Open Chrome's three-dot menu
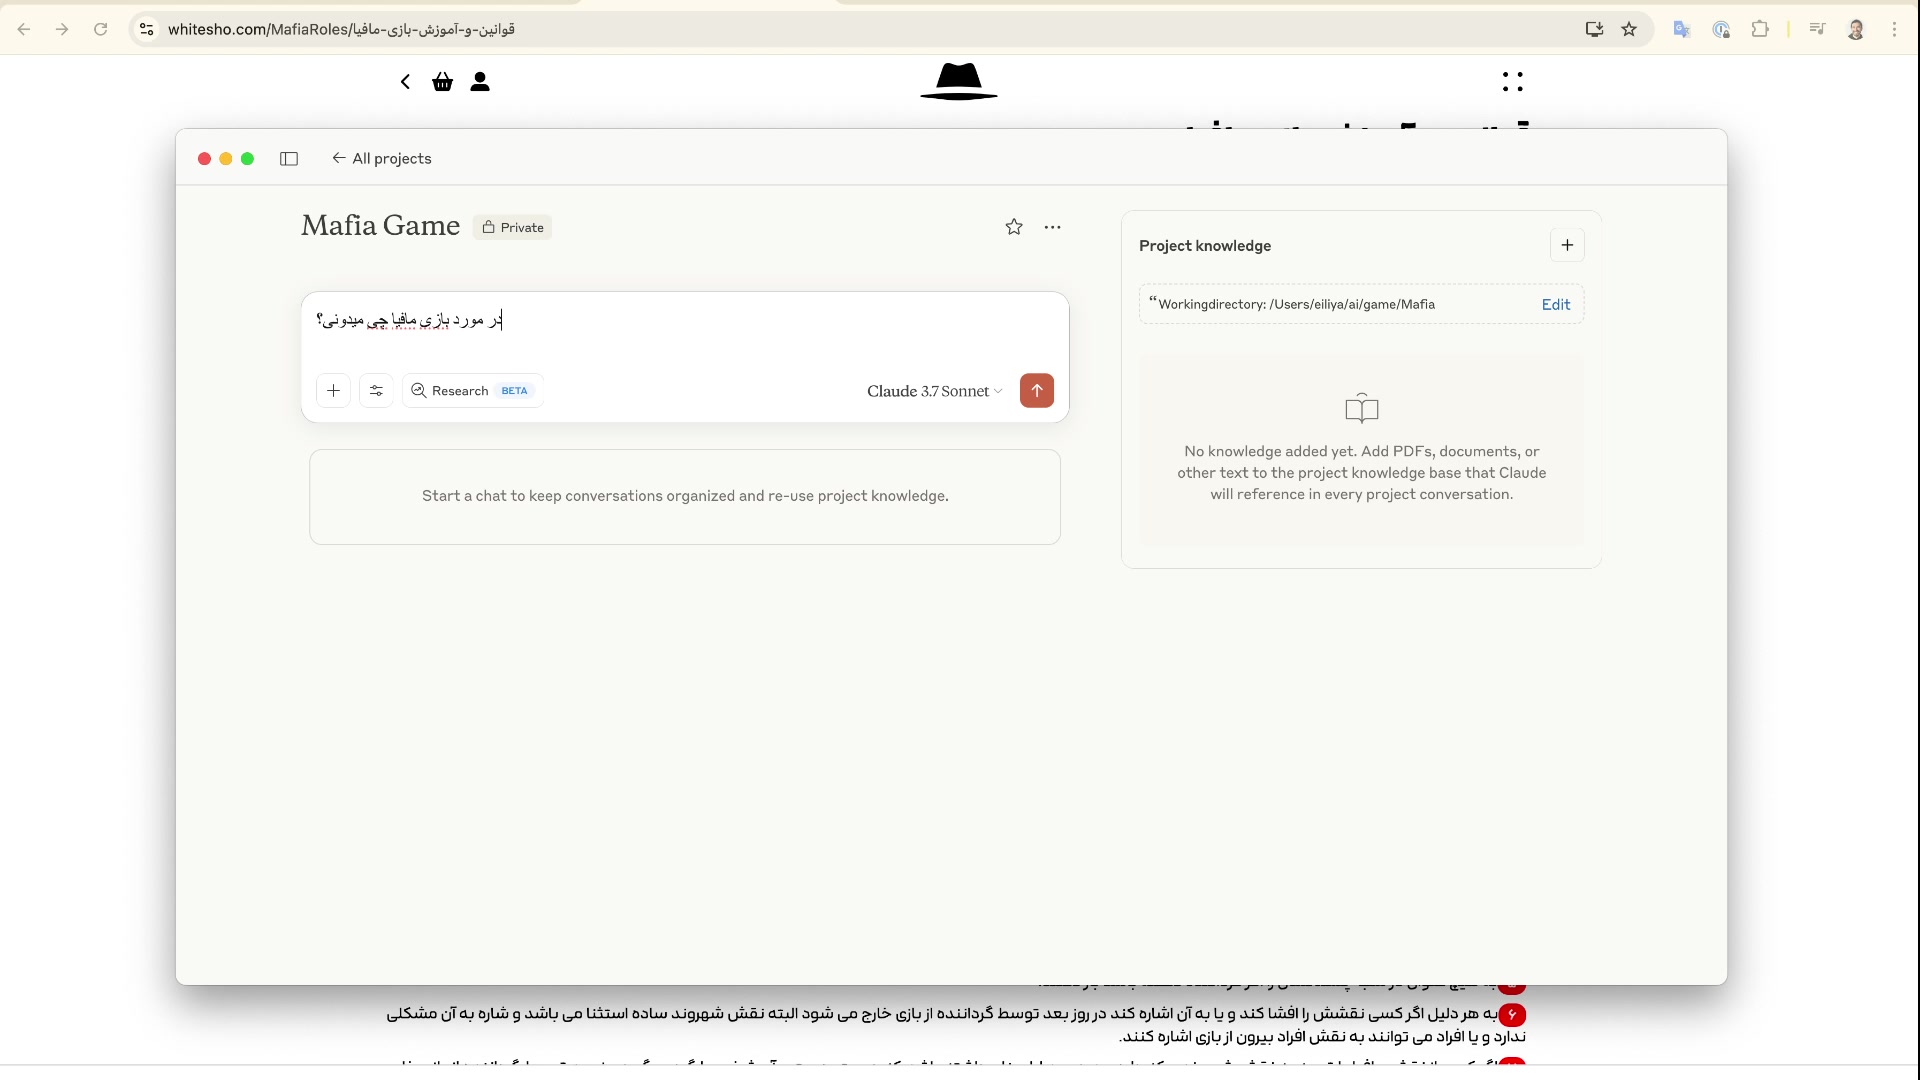The height and width of the screenshot is (1080, 1920). (x=1894, y=29)
